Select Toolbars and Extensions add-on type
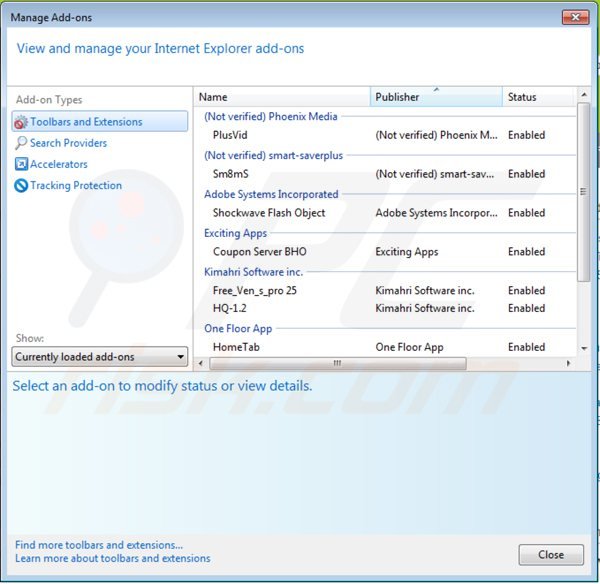Image resolution: width=600 pixels, height=584 pixels. pyautogui.click(x=99, y=122)
